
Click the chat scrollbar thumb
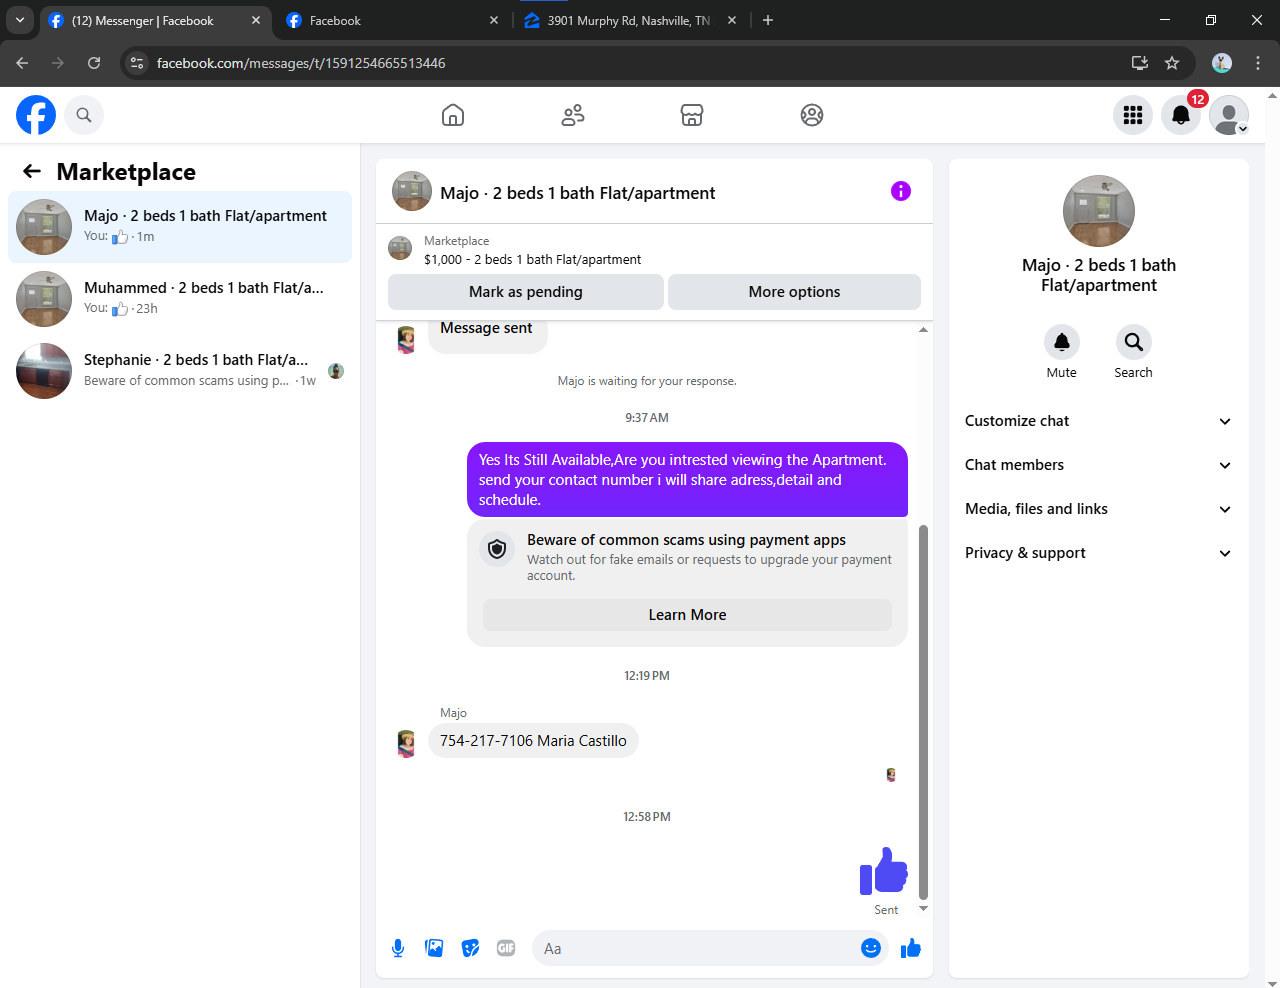[923, 712]
